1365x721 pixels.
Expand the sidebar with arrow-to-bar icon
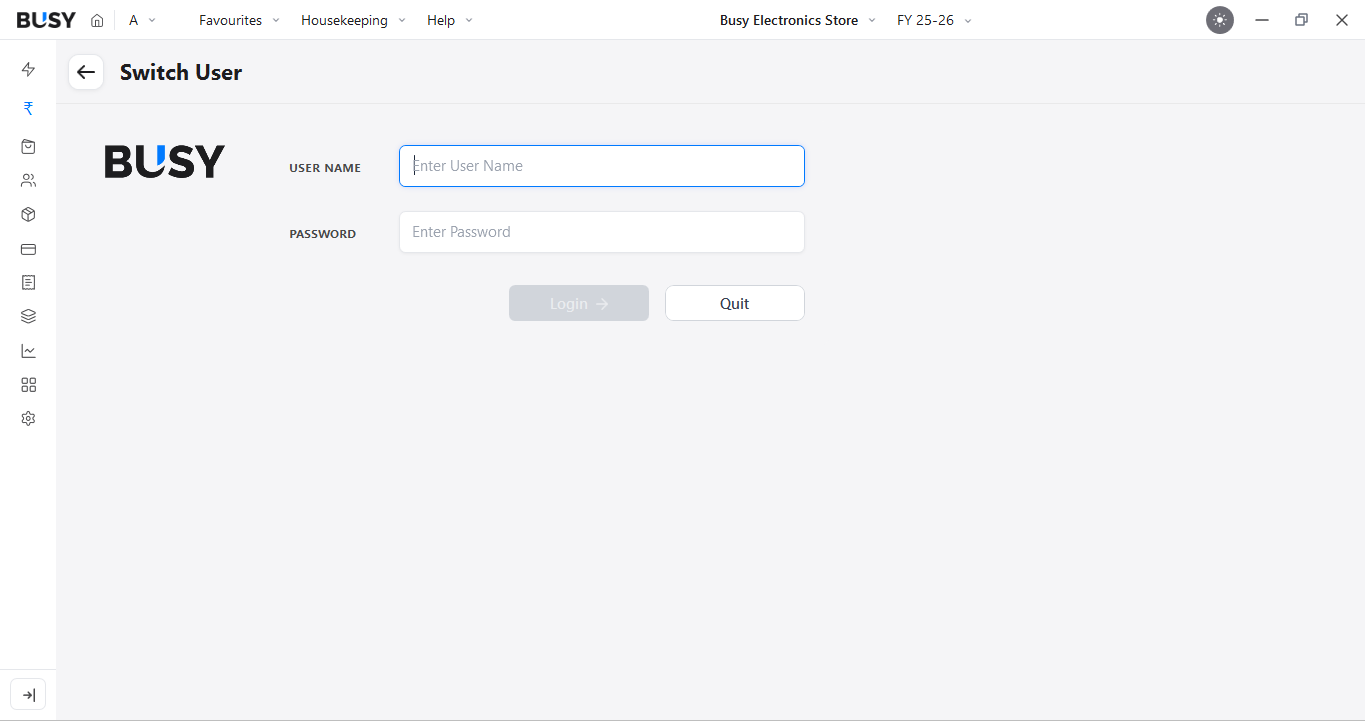[x=28, y=695]
